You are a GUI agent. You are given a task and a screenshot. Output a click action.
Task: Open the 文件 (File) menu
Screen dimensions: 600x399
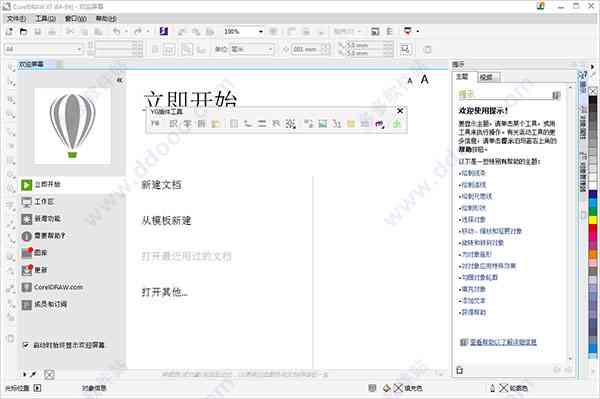[16, 18]
